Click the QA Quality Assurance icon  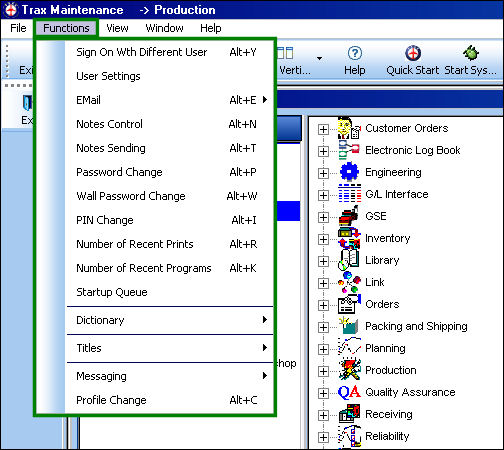click(349, 392)
